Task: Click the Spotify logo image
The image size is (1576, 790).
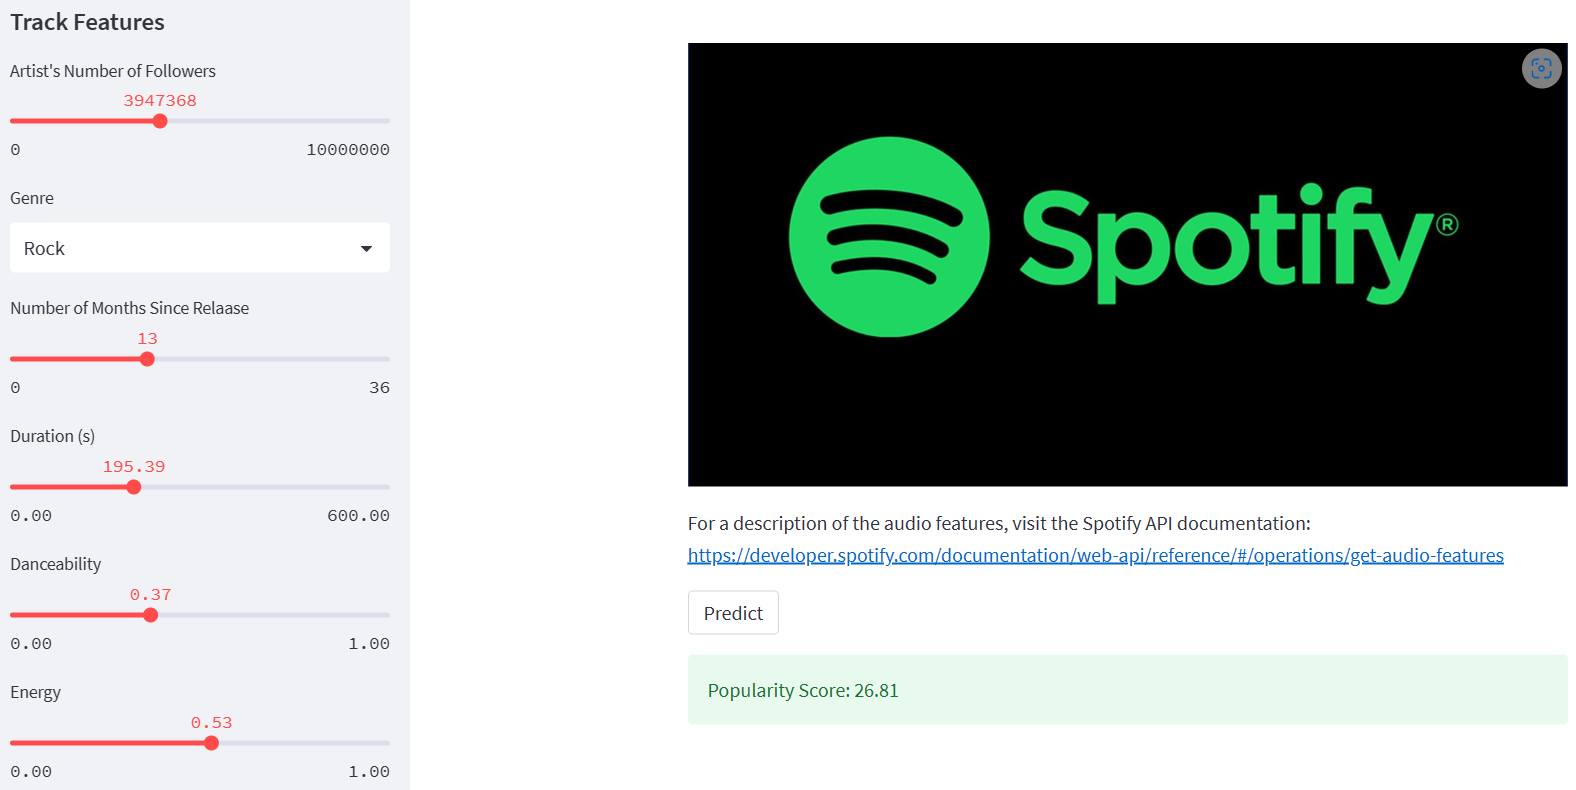Action: (x=1127, y=265)
